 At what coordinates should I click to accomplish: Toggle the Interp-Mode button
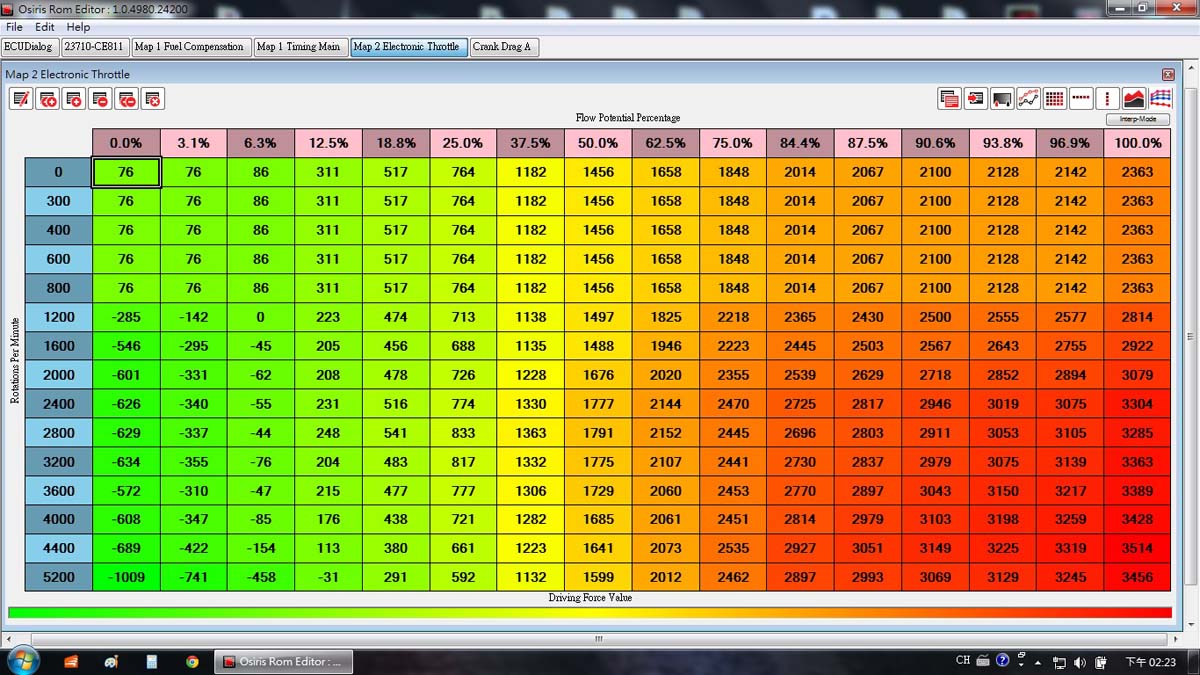pyautogui.click(x=1138, y=119)
